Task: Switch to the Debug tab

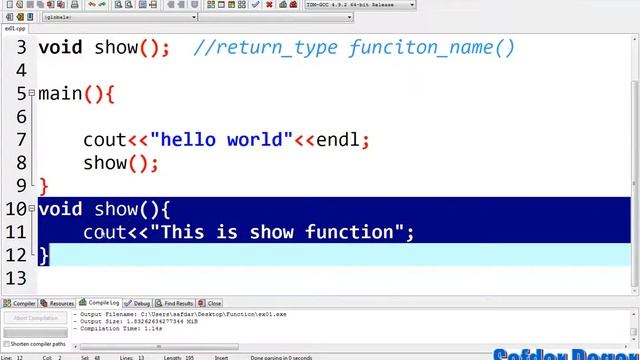Action: pyautogui.click(x=138, y=303)
